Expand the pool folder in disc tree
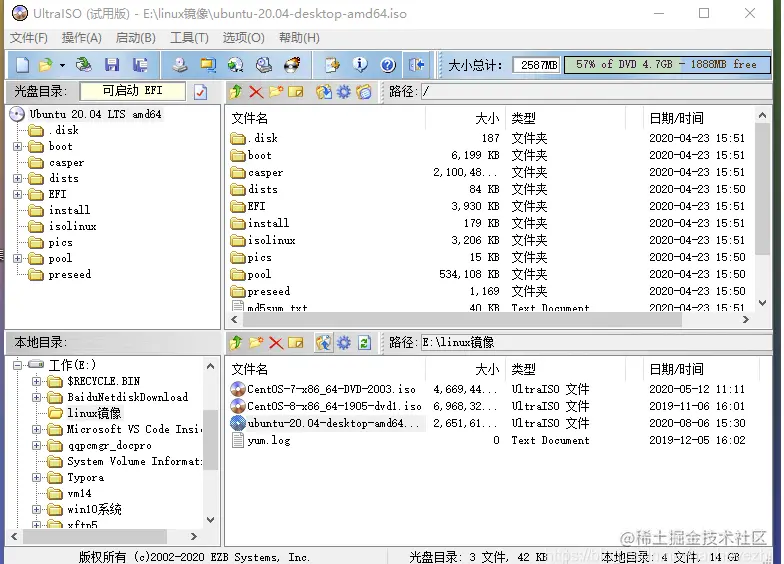This screenshot has width=784, height=564. (18, 258)
